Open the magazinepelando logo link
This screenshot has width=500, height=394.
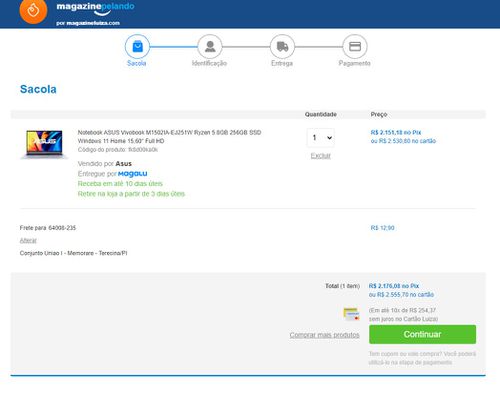[95, 9]
